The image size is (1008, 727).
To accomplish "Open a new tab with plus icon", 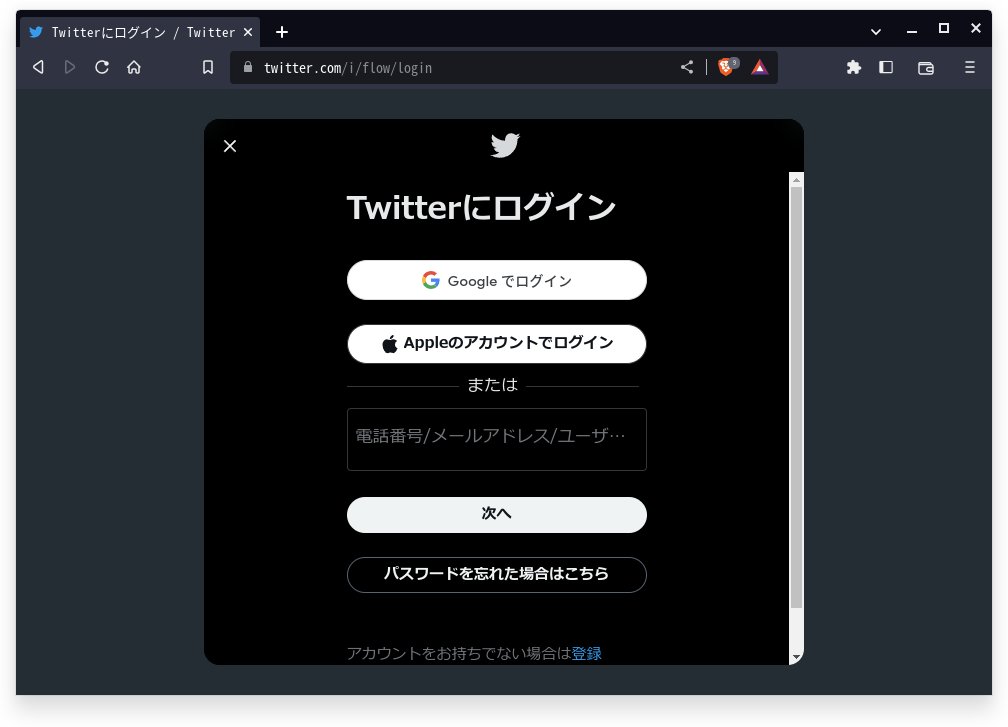I will tap(282, 32).
